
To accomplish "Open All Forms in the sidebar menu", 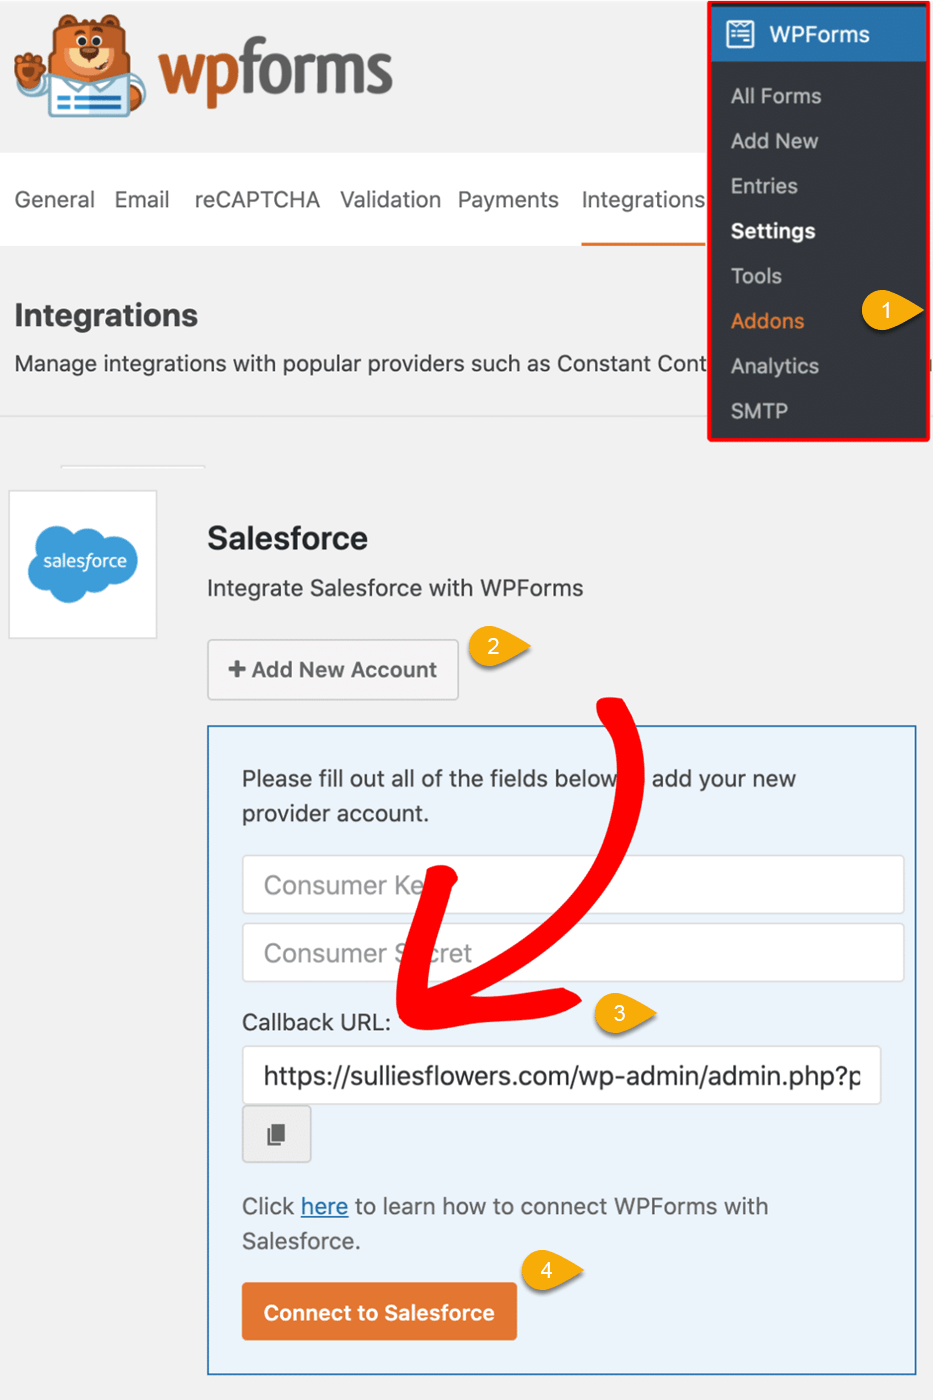I will [x=776, y=96].
